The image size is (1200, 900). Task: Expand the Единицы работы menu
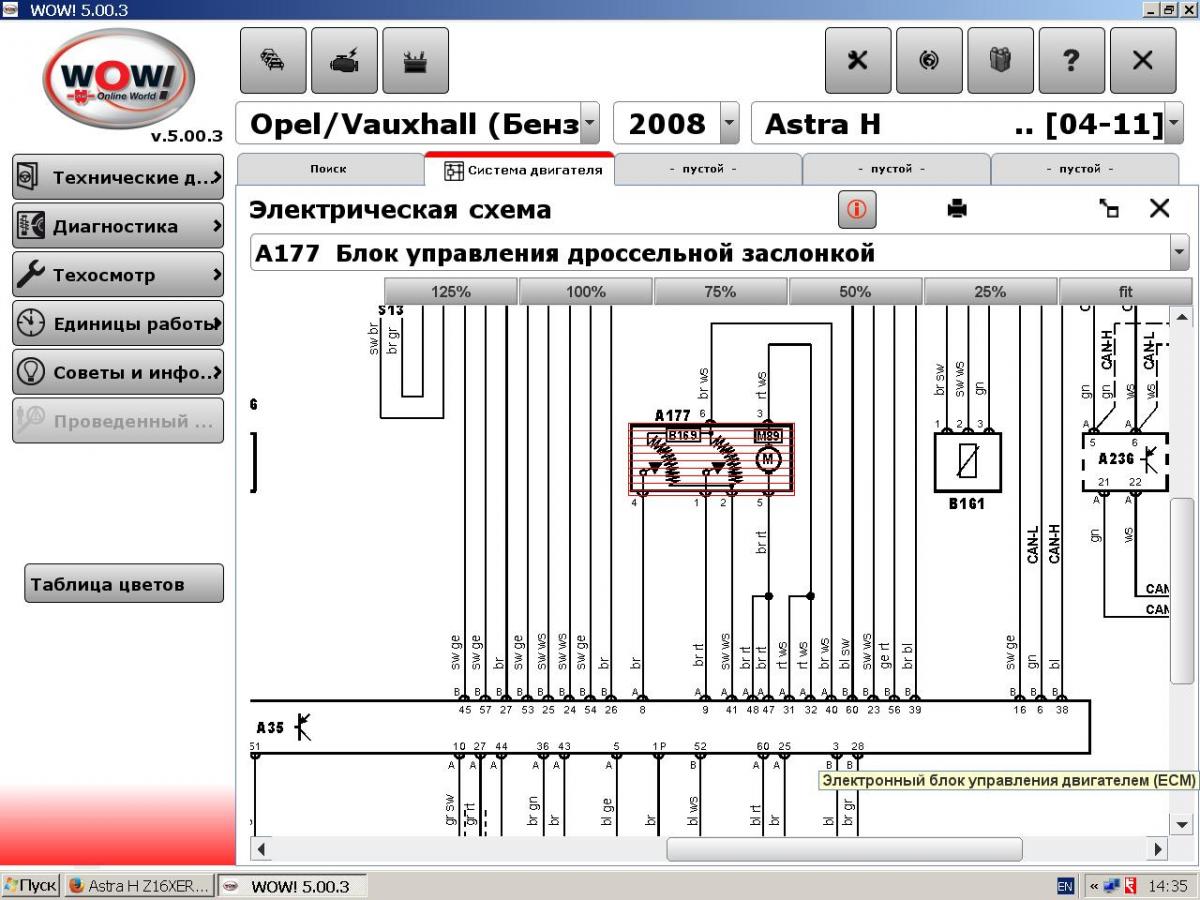118,324
